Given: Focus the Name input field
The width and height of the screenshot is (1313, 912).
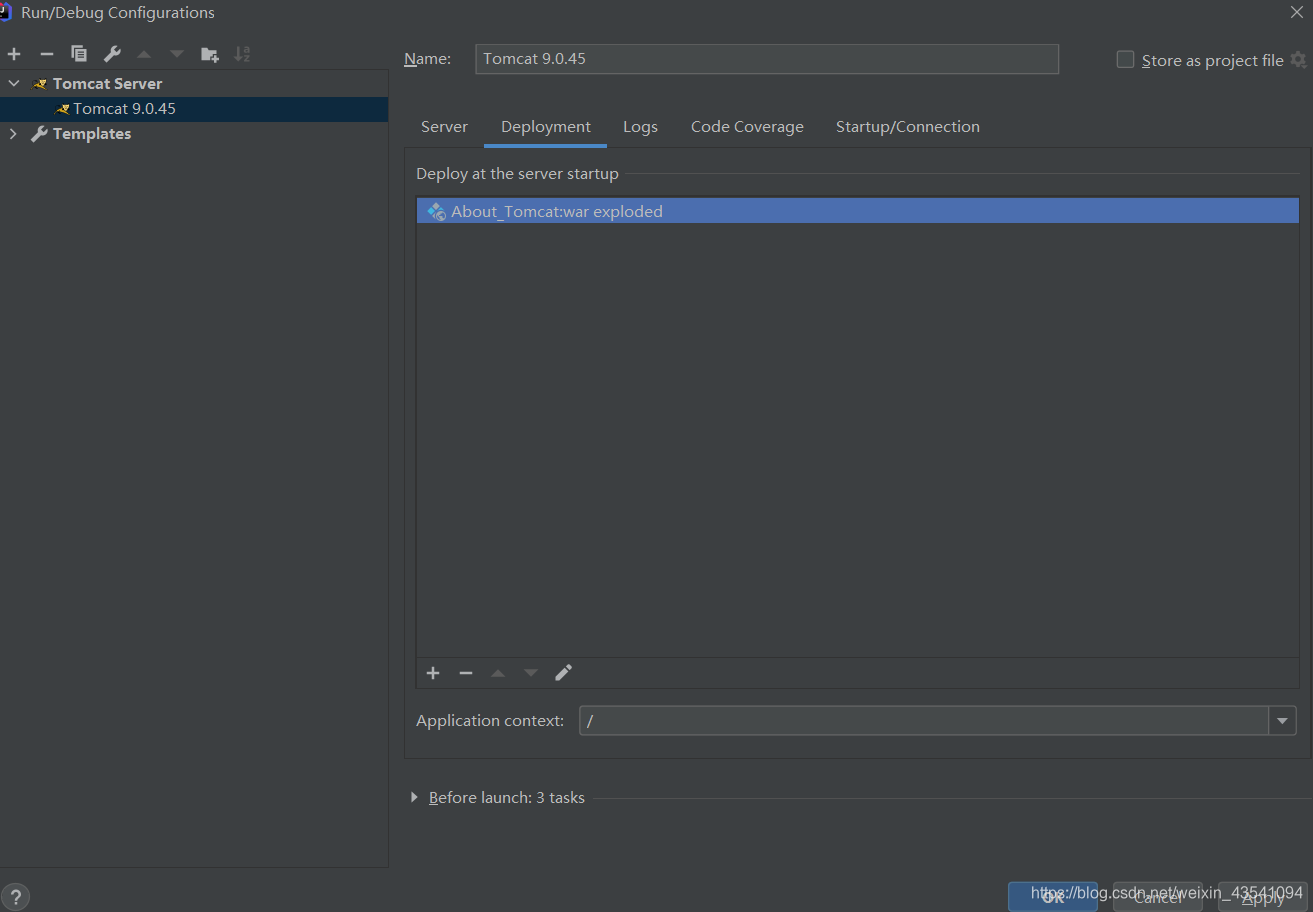Looking at the screenshot, I should point(767,59).
